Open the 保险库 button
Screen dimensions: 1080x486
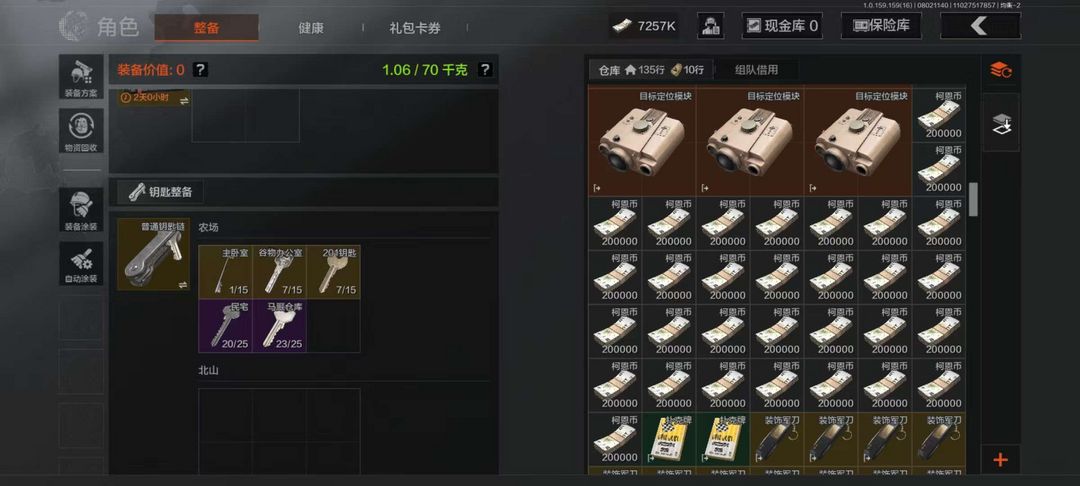point(881,26)
